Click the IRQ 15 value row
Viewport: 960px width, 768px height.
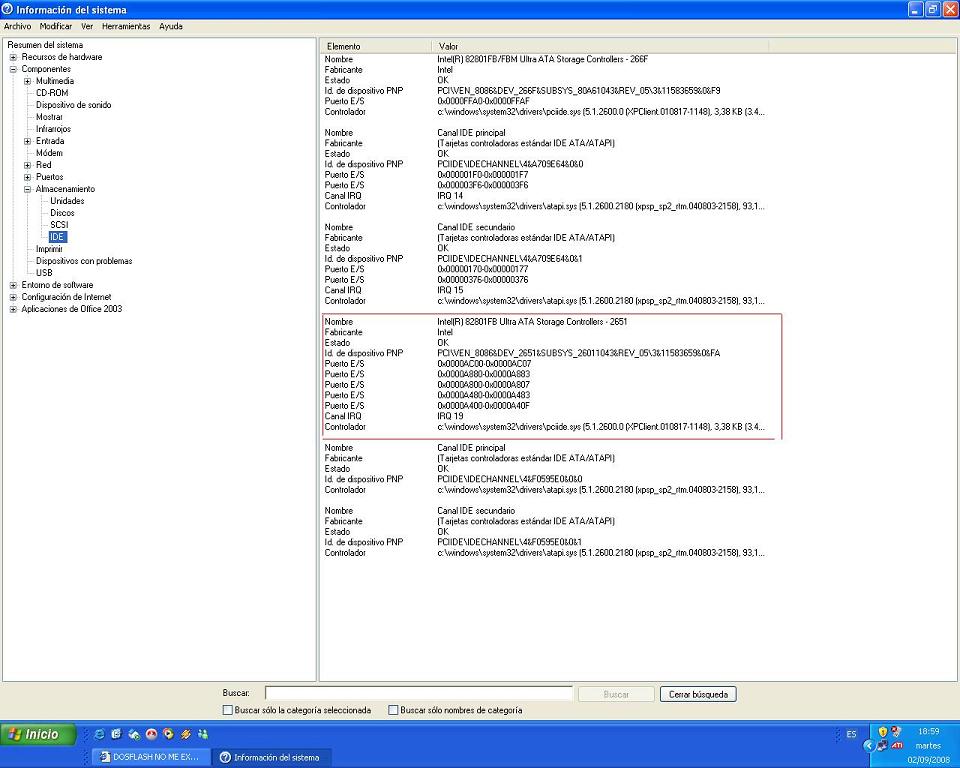point(450,290)
